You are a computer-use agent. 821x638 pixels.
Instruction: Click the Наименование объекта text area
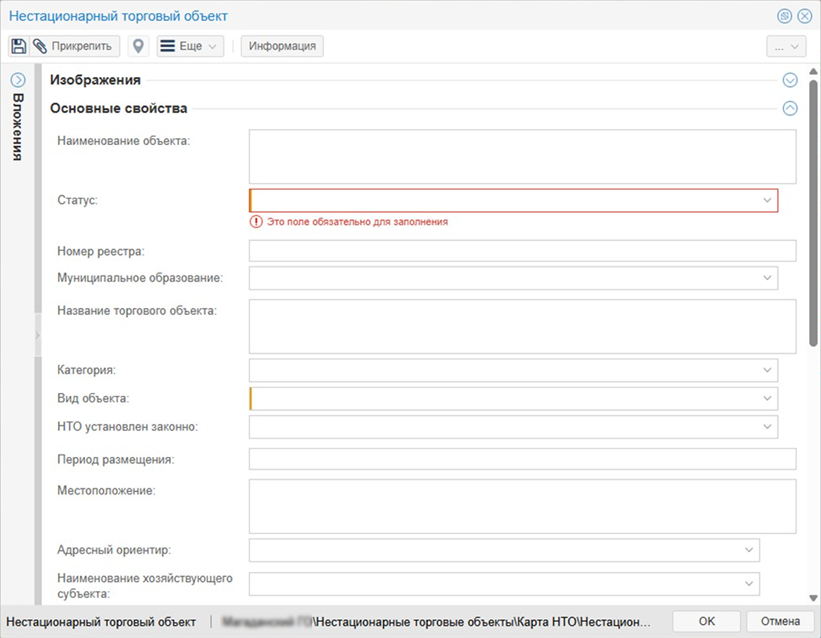coord(523,157)
